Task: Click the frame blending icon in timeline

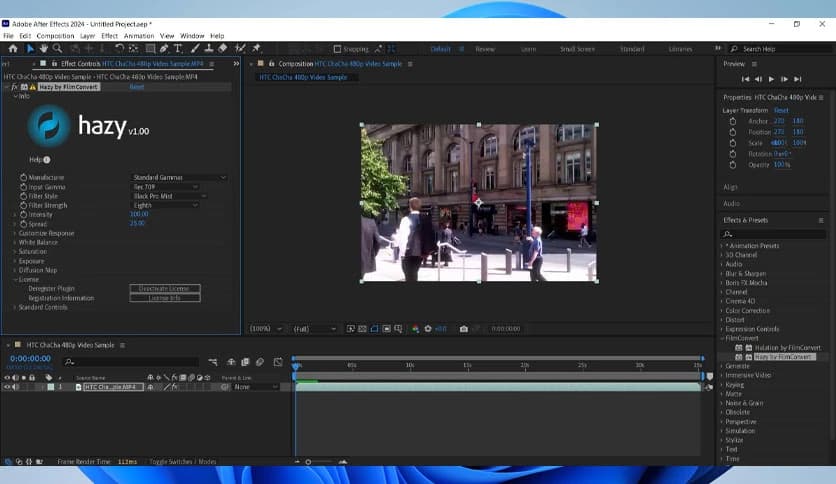Action: [245, 362]
